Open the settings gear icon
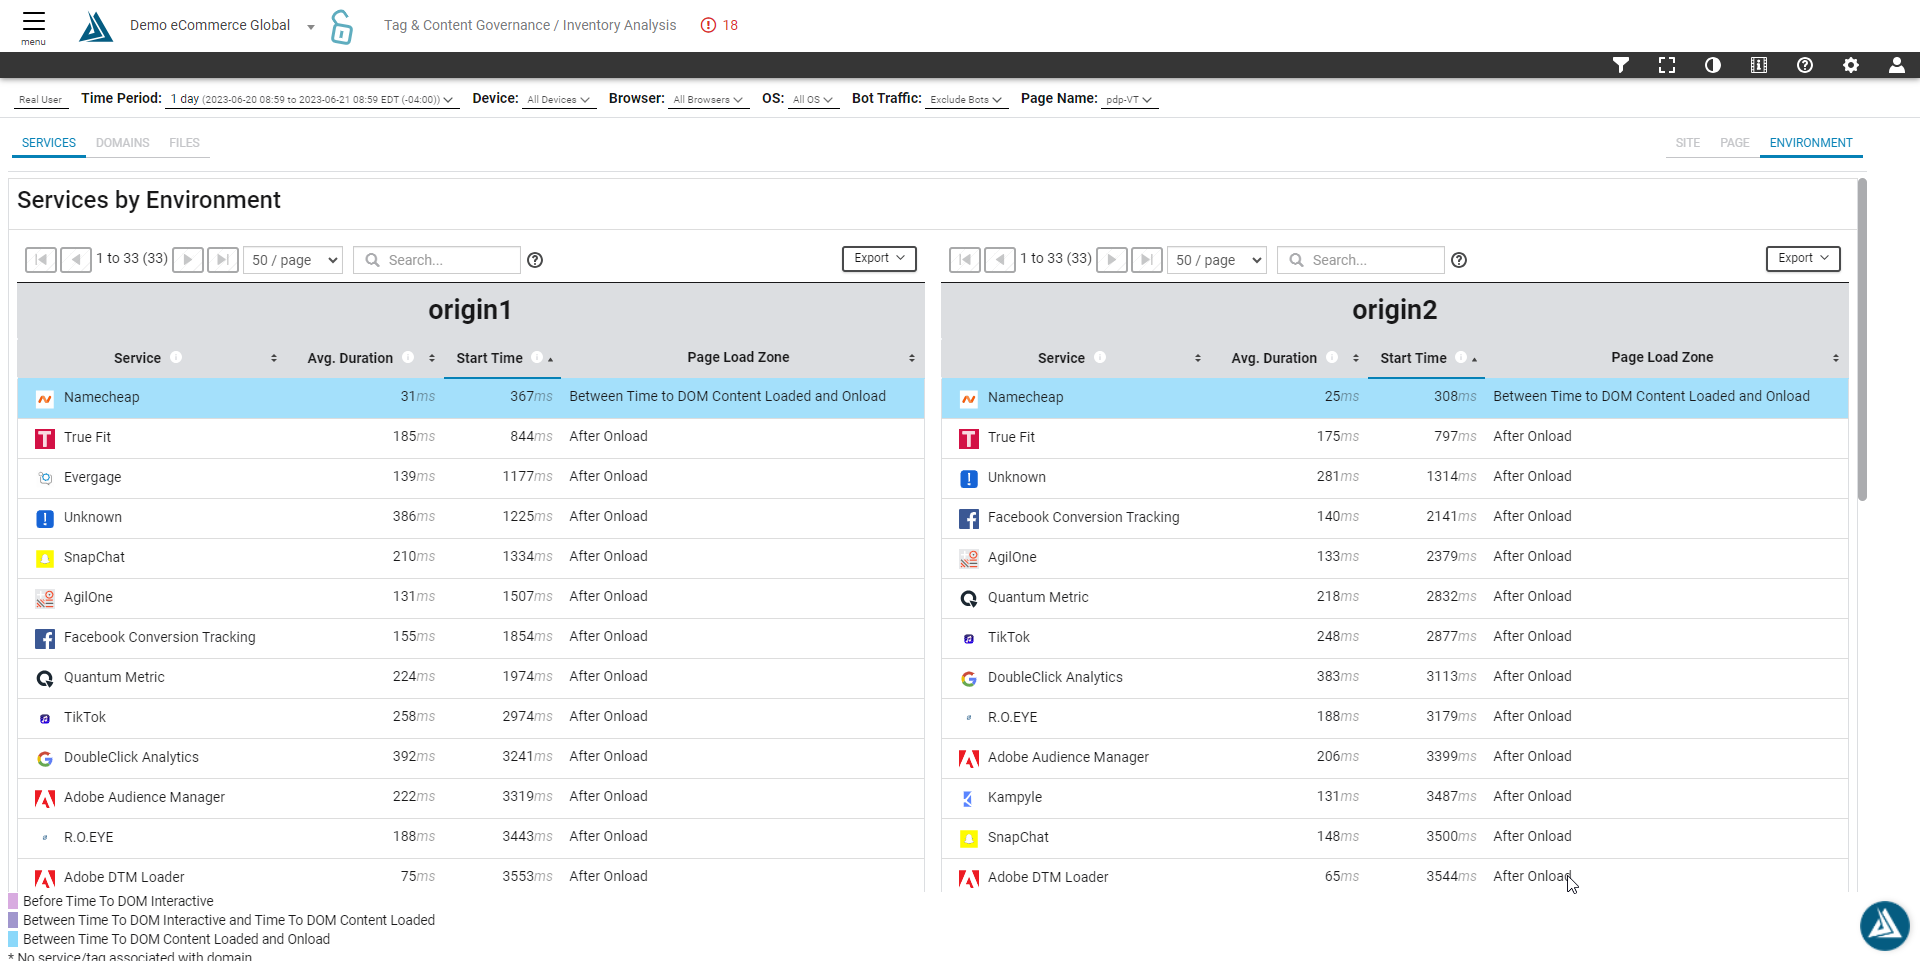The height and width of the screenshot is (961, 1920). tap(1851, 65)
